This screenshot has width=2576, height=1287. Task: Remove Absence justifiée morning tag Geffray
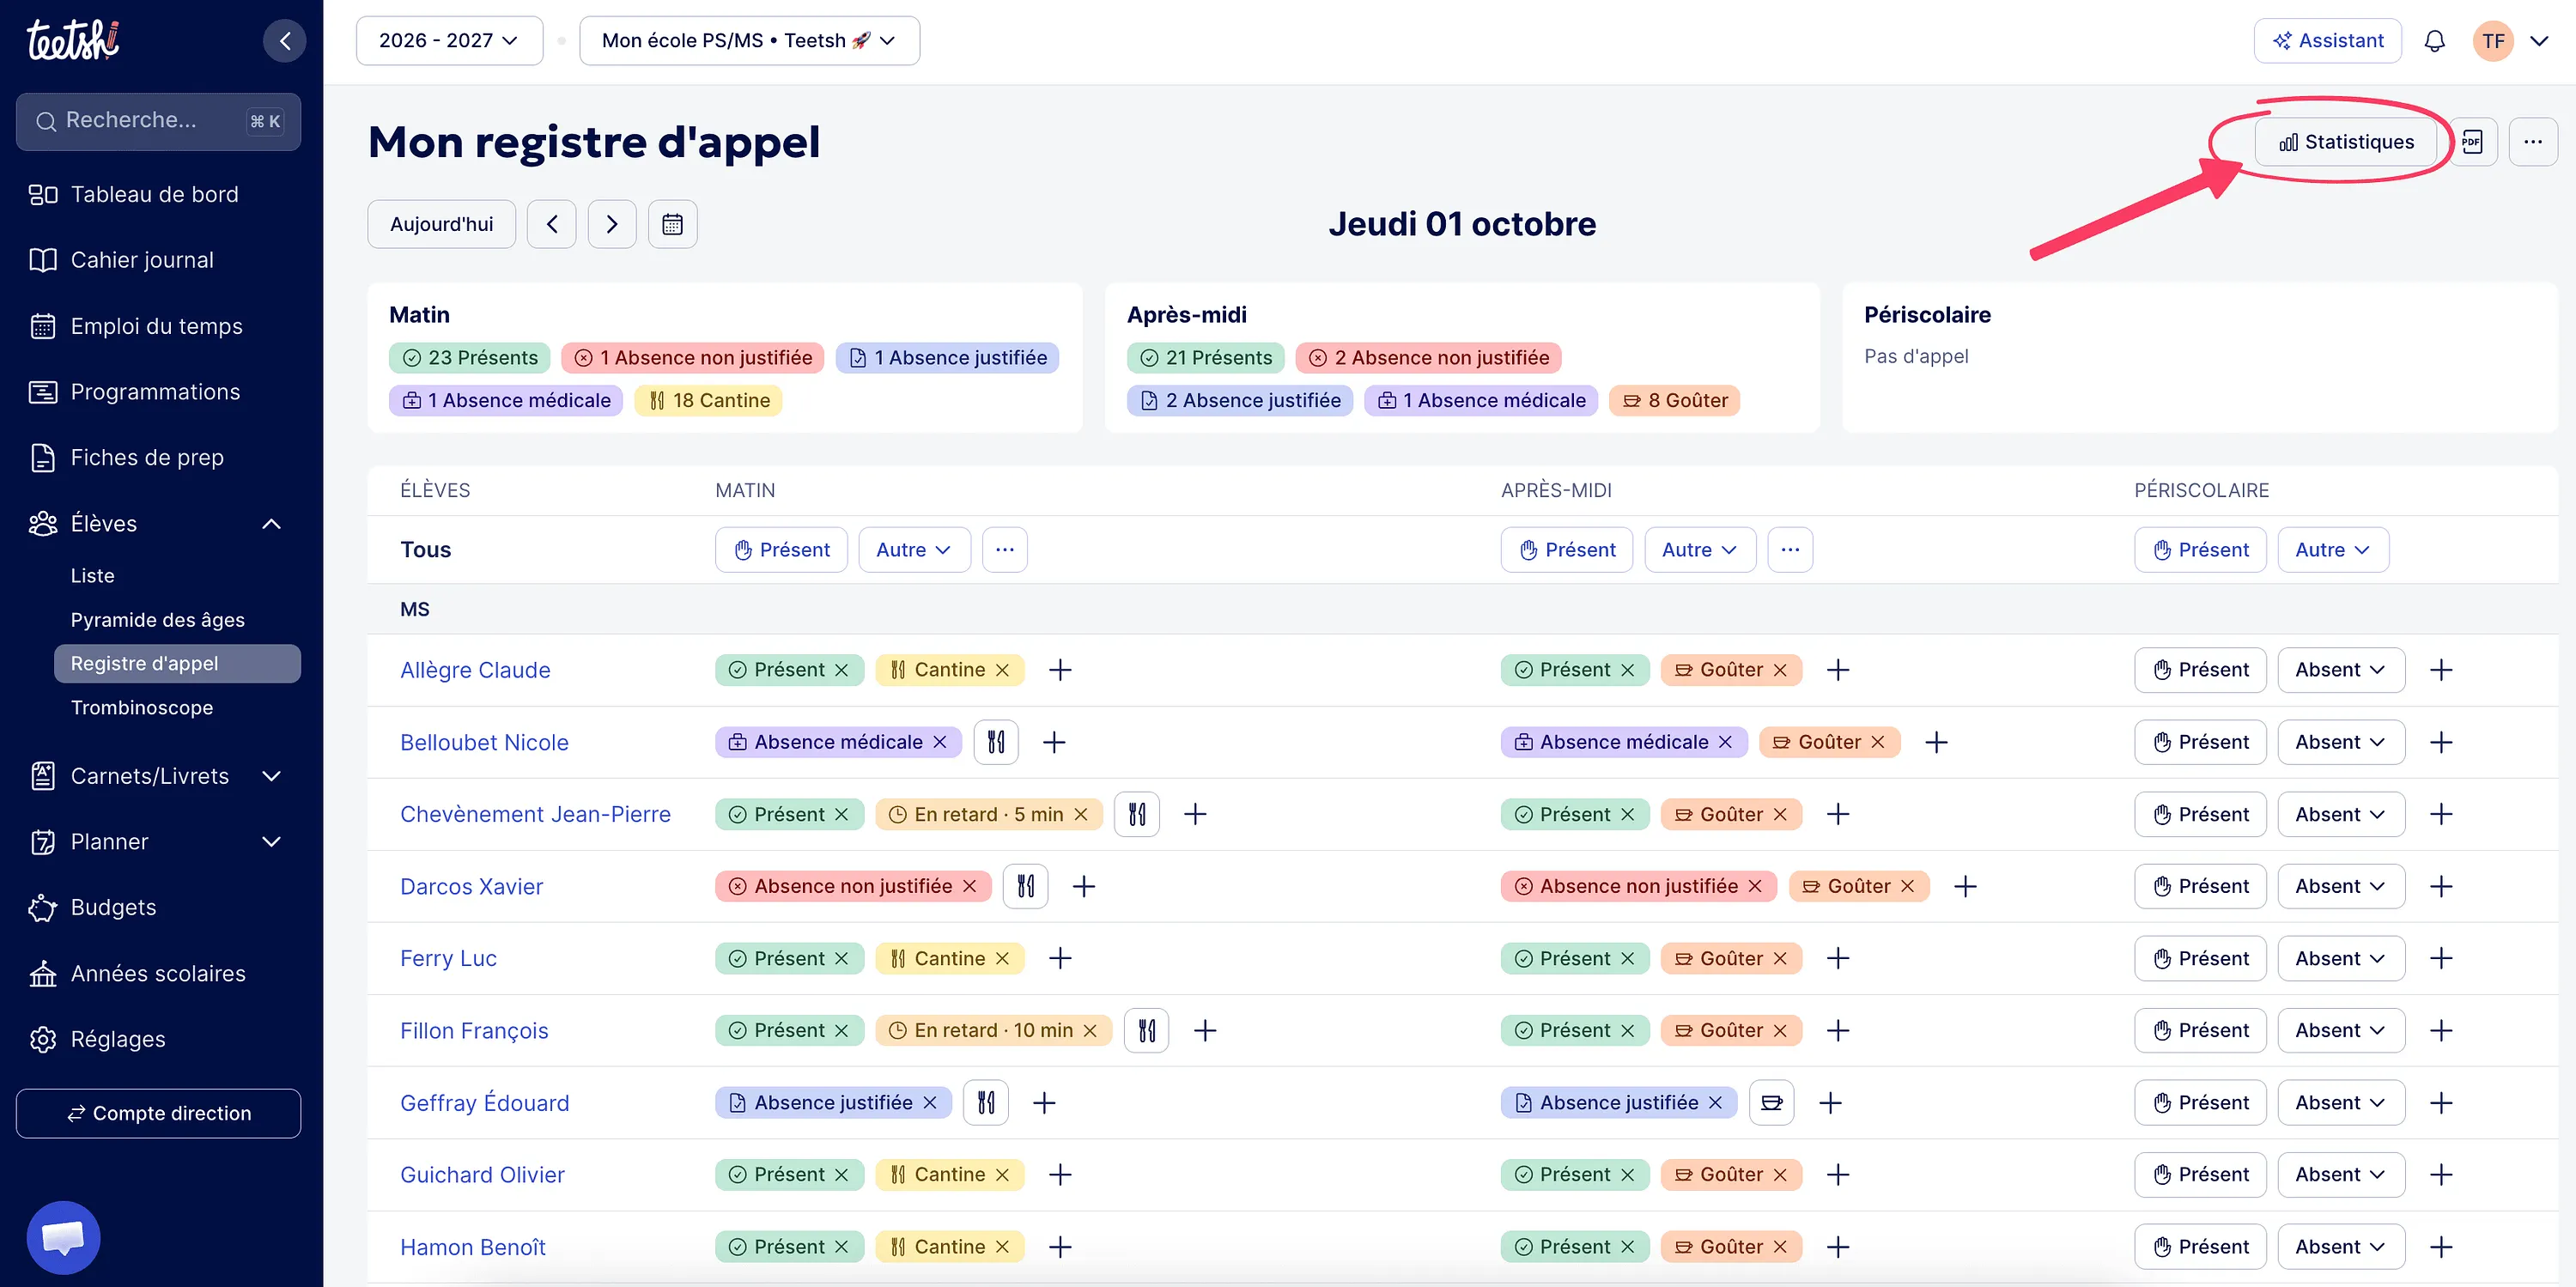pos(930,1102)
